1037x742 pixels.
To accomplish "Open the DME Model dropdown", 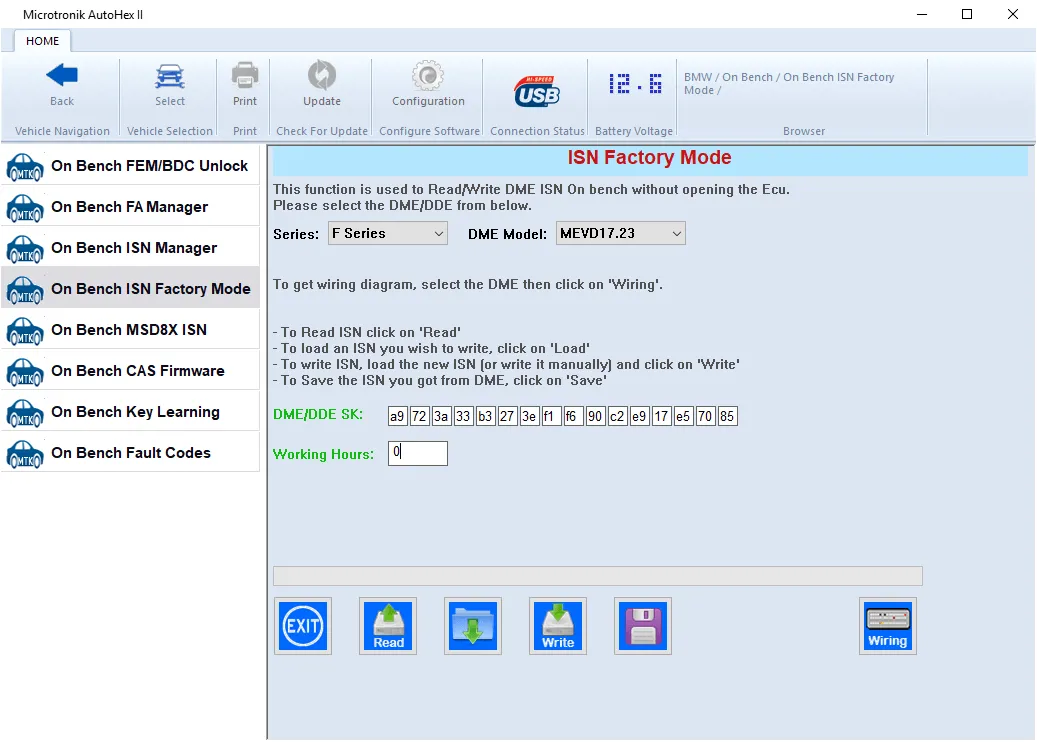I will 620,233.
